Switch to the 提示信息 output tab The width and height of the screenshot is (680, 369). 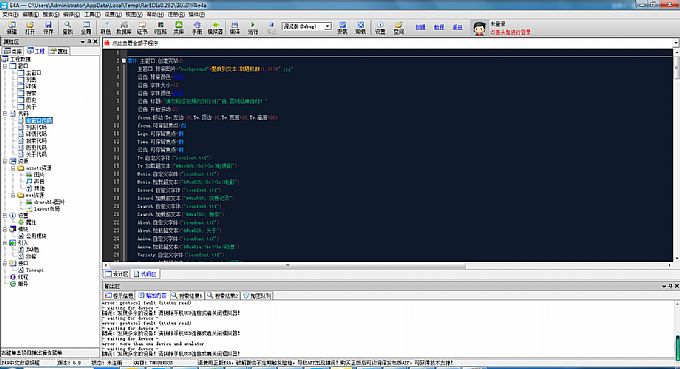point(119,296)
